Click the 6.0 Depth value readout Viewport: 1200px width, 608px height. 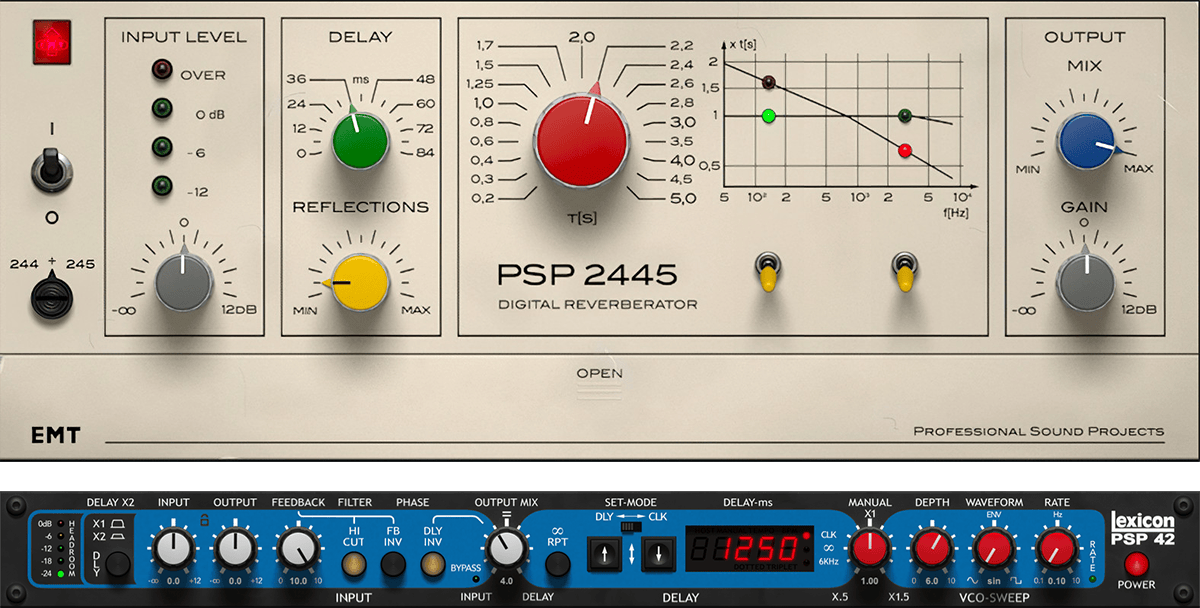[932, 581]
